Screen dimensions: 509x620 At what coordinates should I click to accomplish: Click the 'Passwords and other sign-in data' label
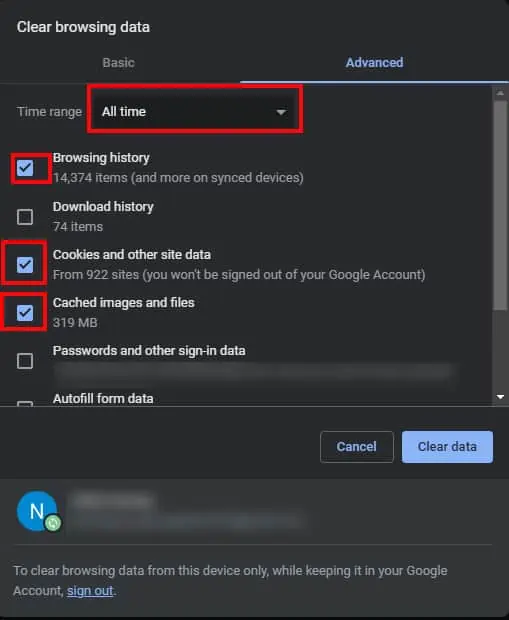click(x=149, y=351)
